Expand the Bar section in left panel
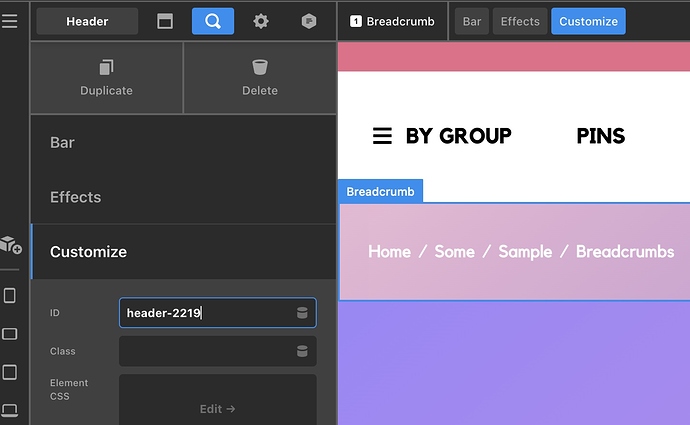Viewport: 690px width, 425px height. [x=183, y=143]
